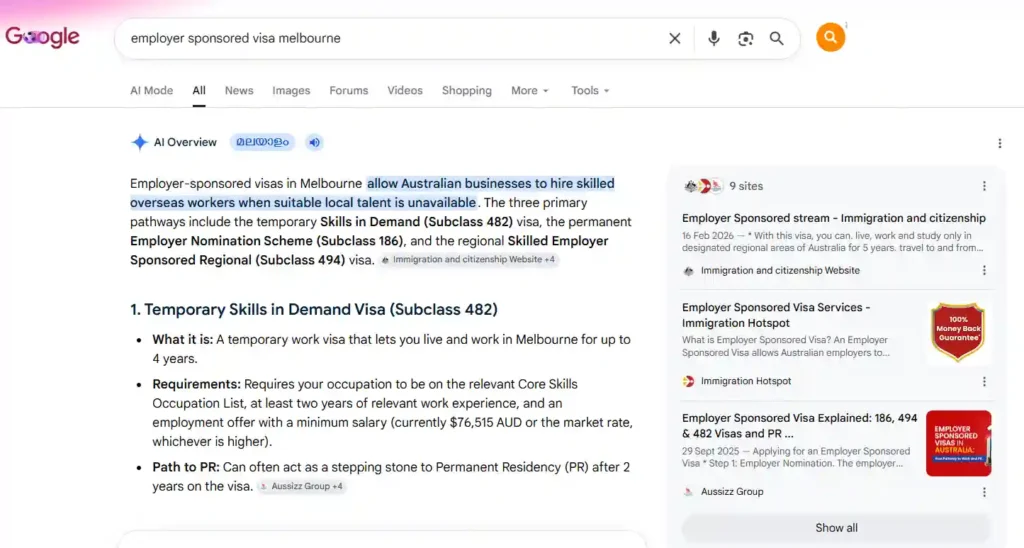The width and height of the screenshot is (1024, 548).
Task: Expand the Tools dropdown
Action: [590, 91]
